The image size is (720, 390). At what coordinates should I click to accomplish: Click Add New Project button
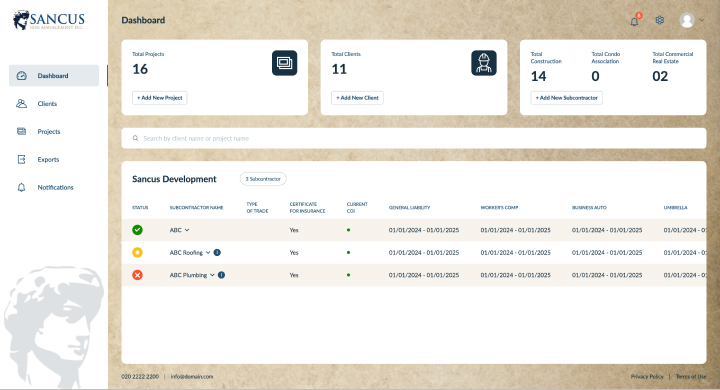point(160,98)
